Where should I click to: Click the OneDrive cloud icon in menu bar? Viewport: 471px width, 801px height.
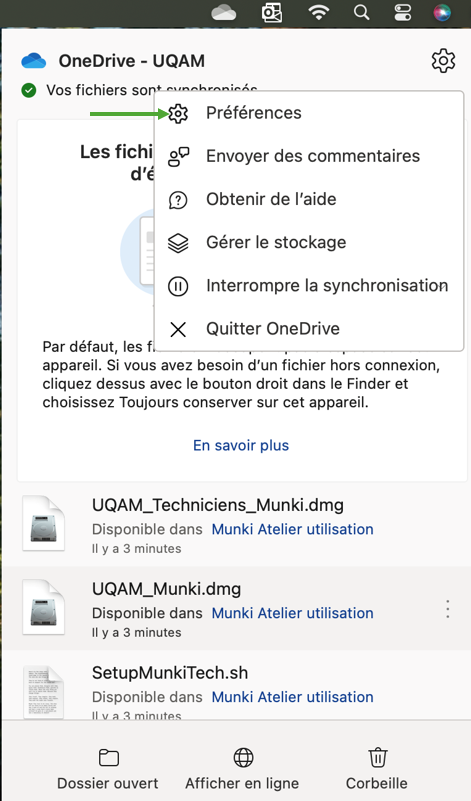(x=224, y=12)
